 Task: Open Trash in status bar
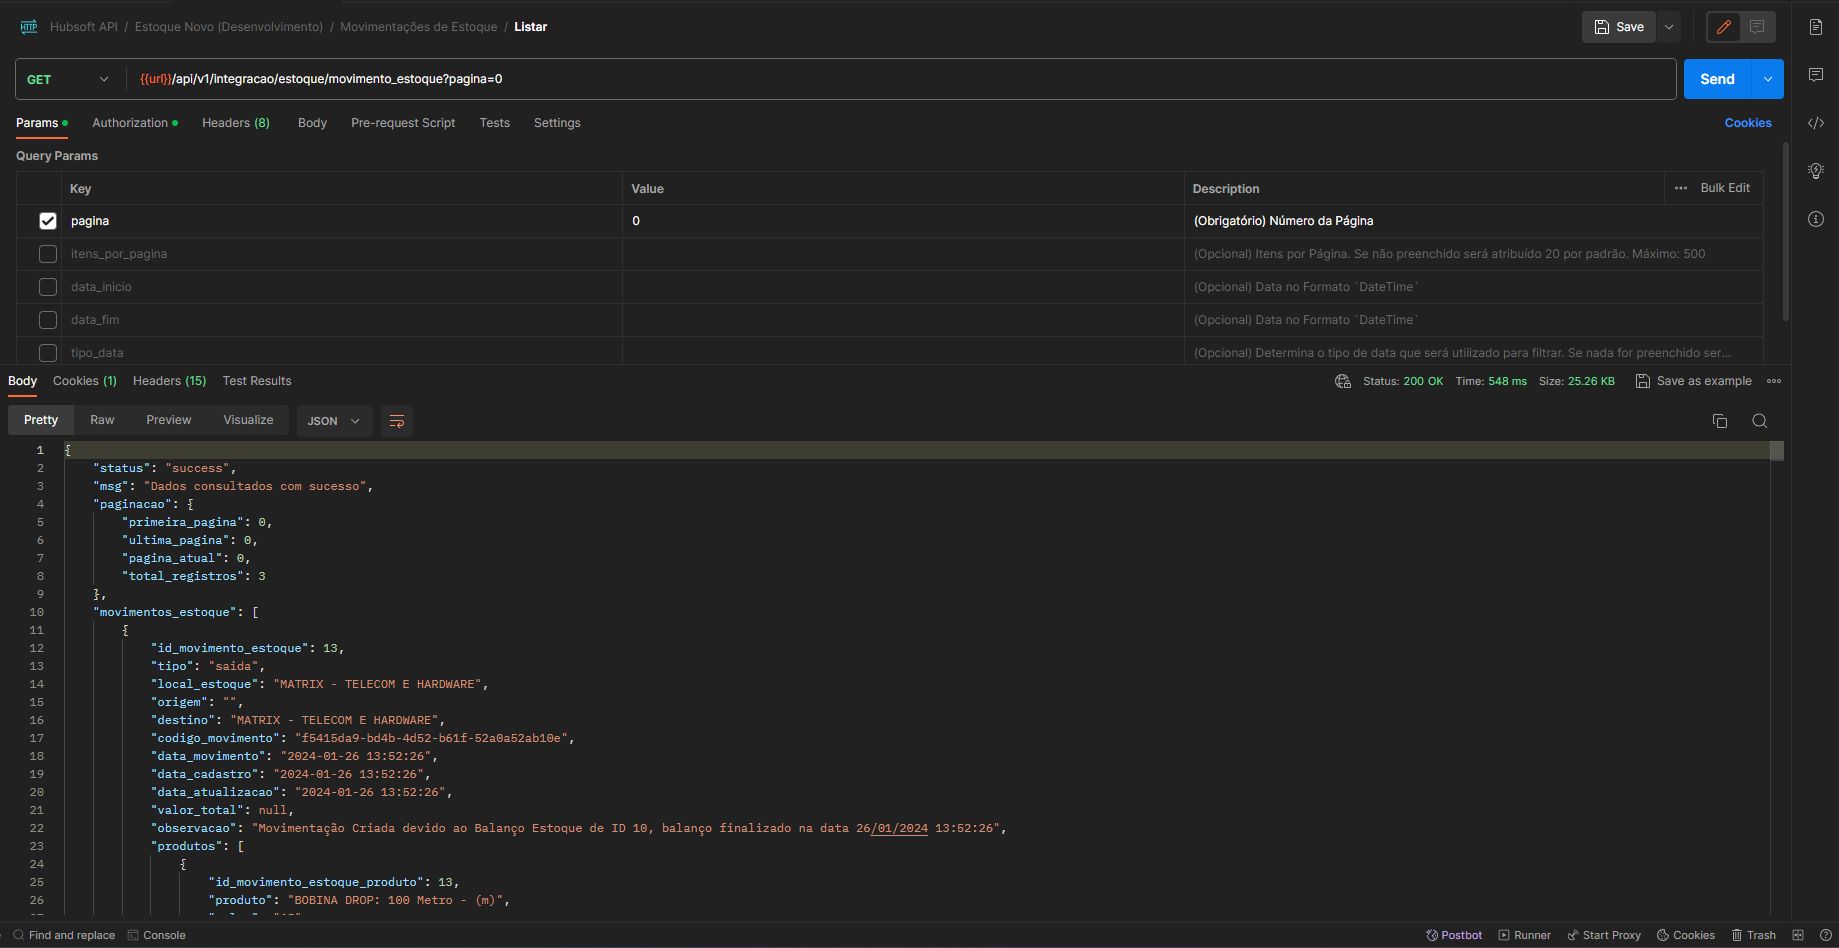pos(1754,935)
